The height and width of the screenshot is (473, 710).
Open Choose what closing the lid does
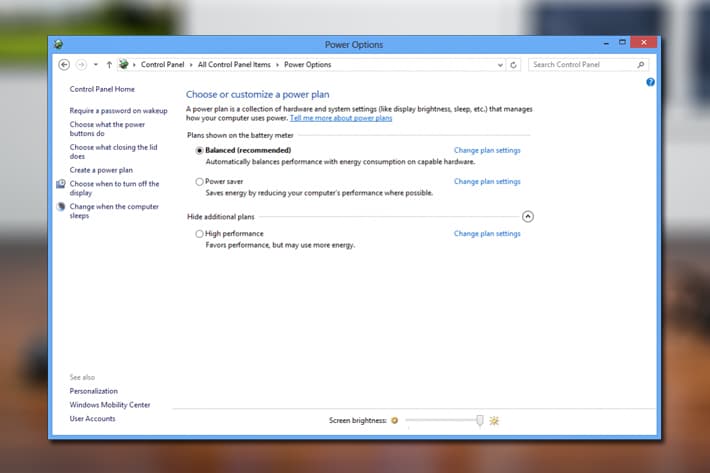113,152
